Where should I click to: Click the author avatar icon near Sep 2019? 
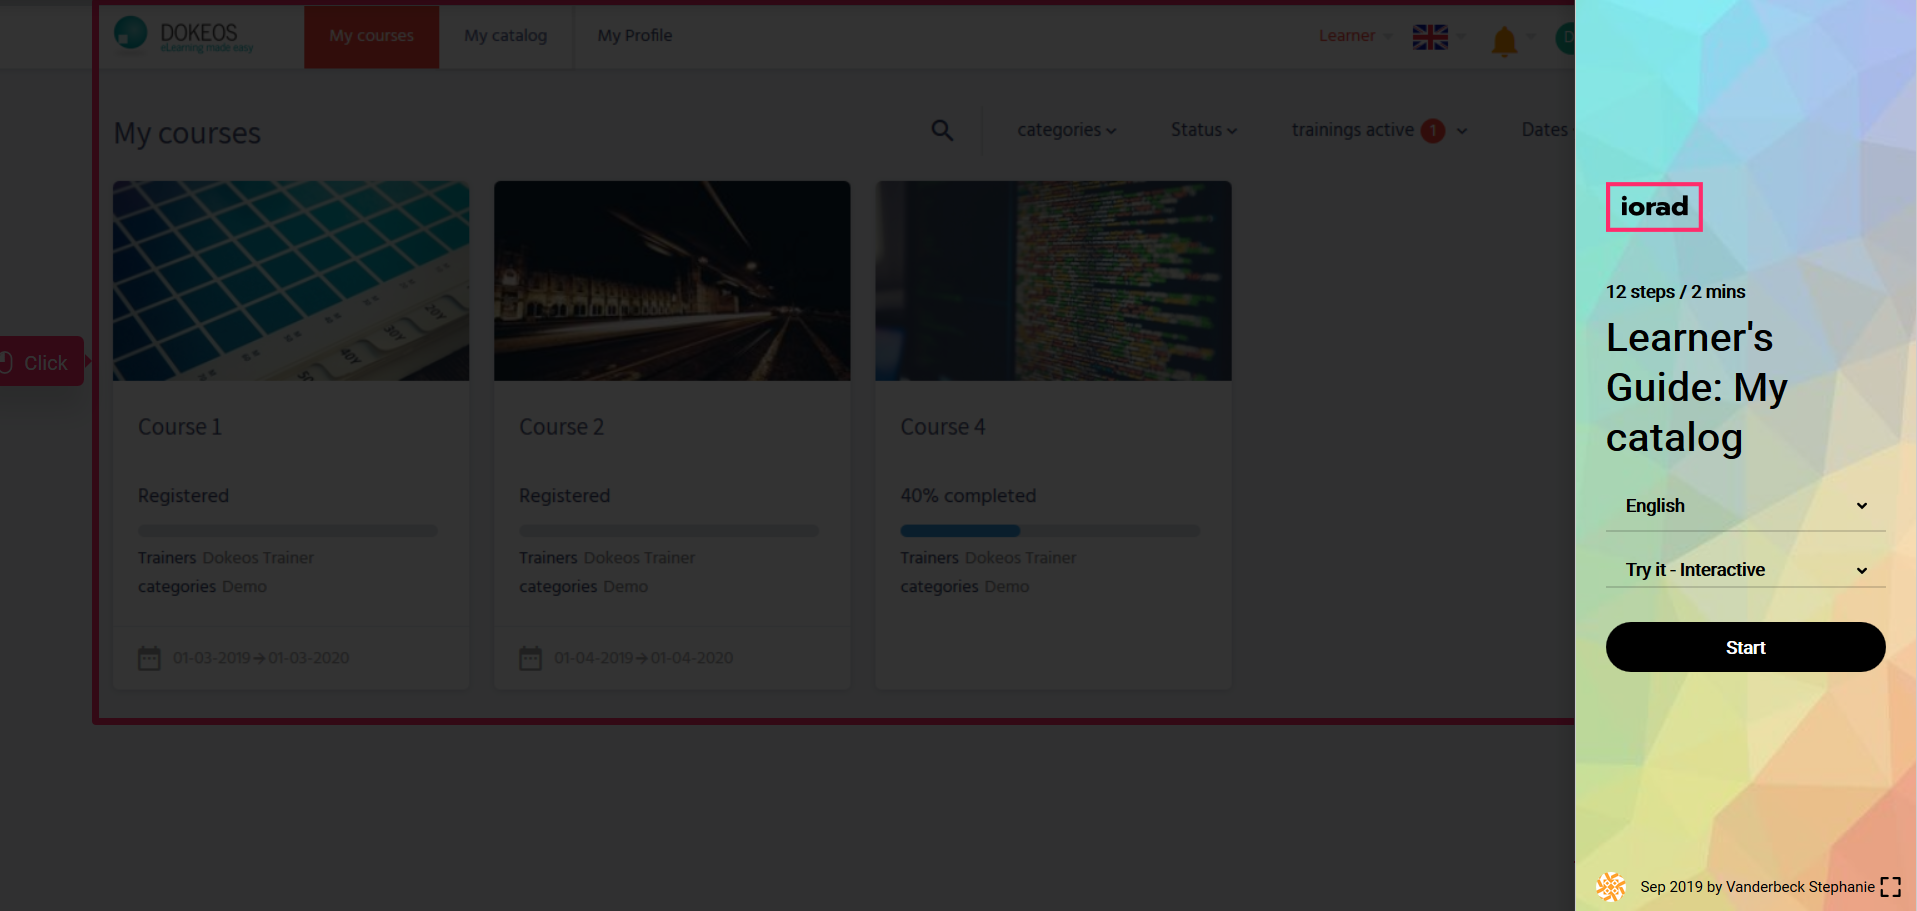[x=1611, y=886]
